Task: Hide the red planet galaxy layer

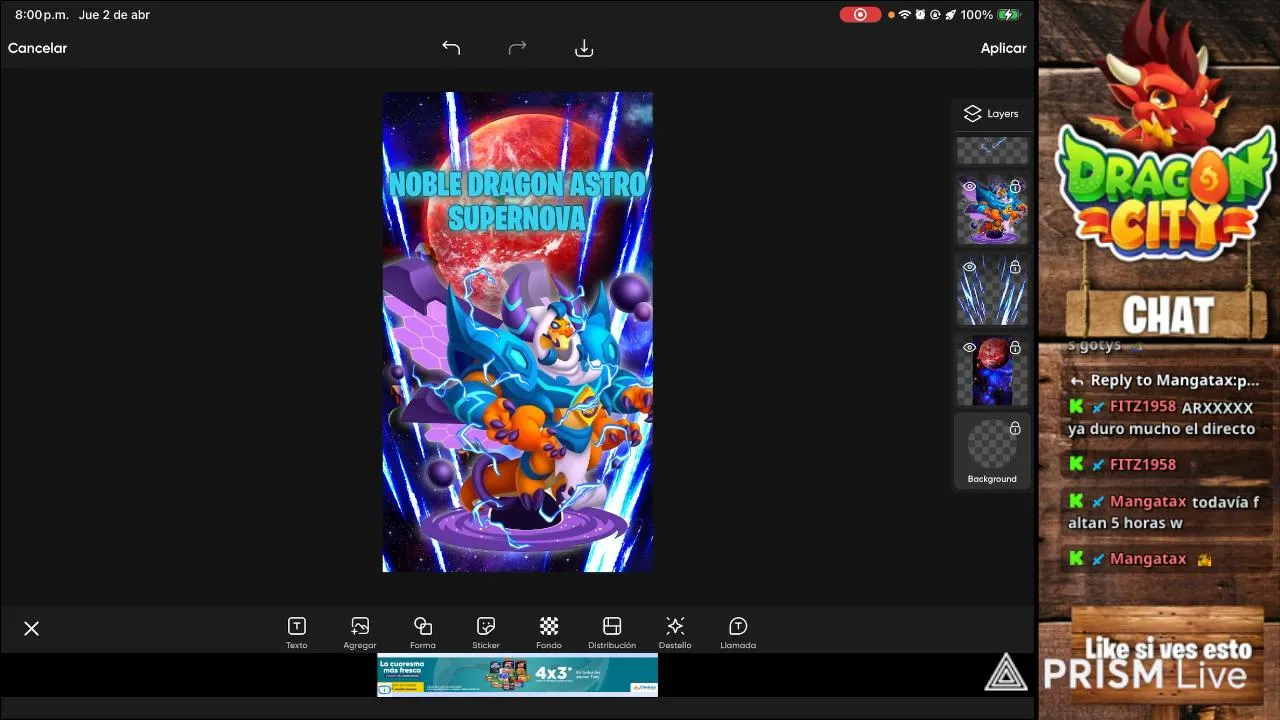Action: tap(969, 347)
